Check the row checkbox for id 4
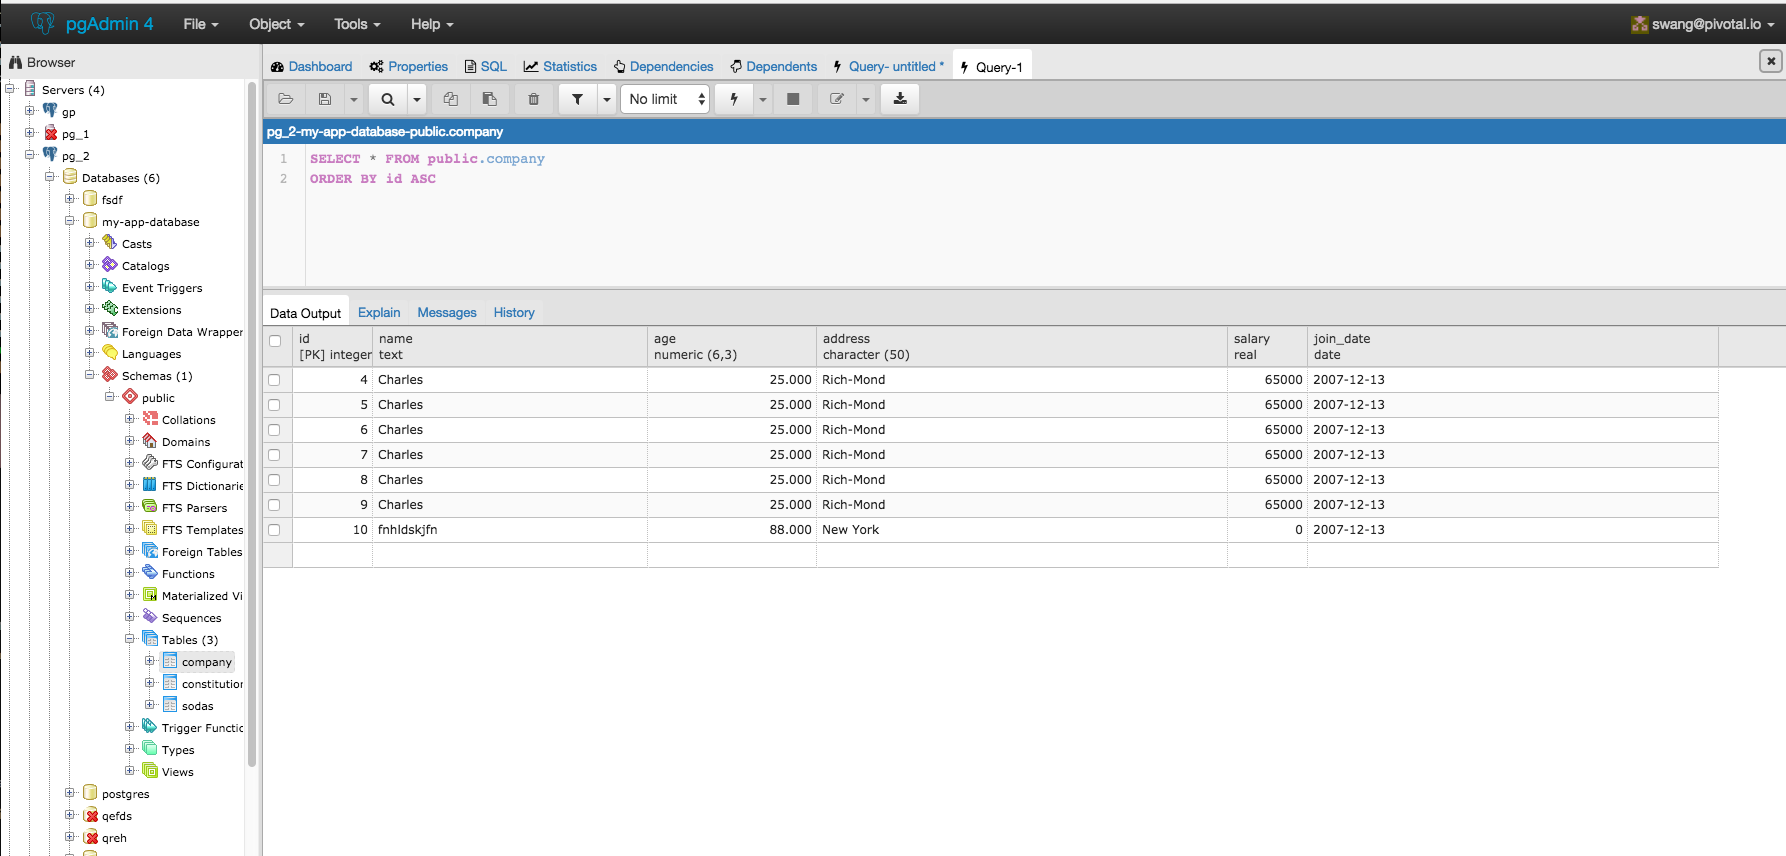Screen dimensions: 1786x856 [x=274, y=380]
